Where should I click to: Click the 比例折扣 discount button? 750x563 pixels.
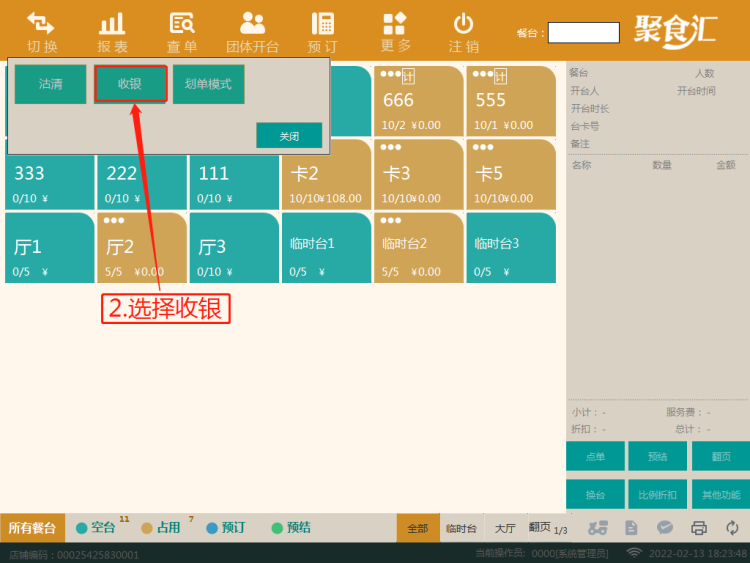(x=657, y=494)
